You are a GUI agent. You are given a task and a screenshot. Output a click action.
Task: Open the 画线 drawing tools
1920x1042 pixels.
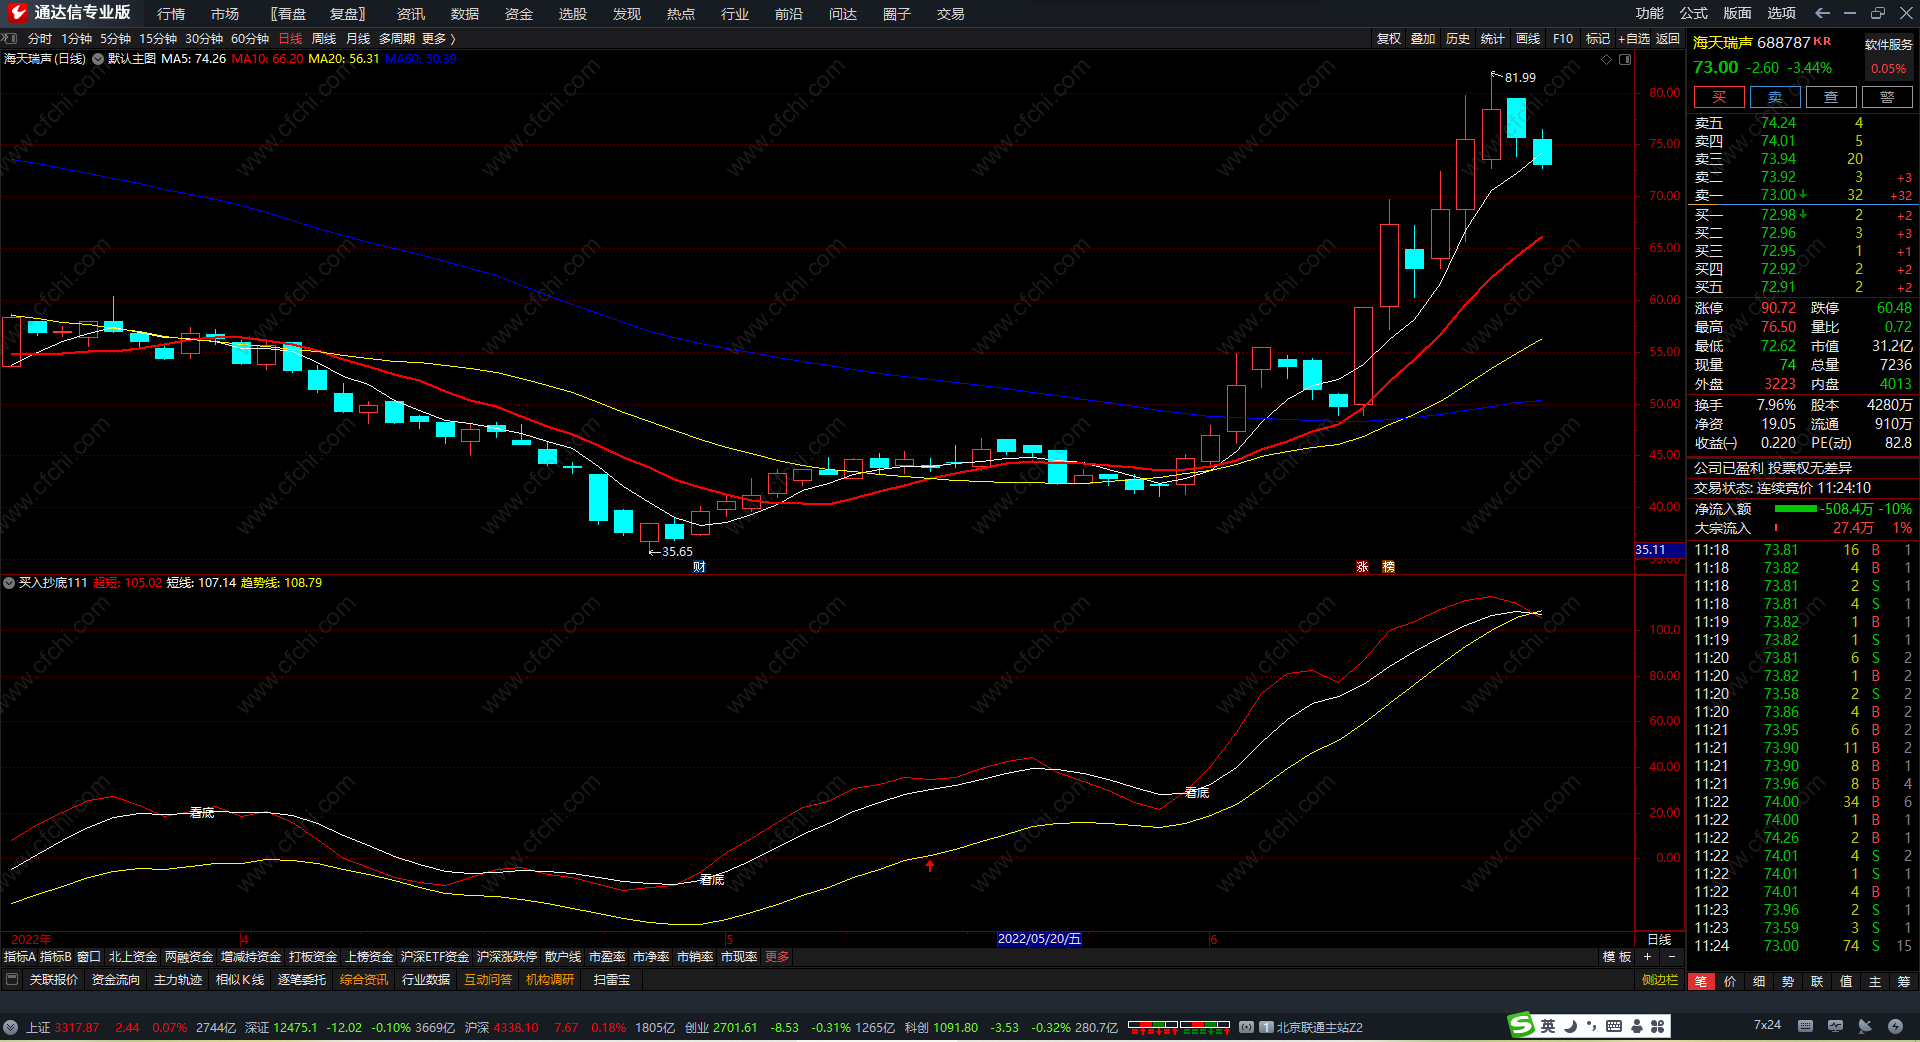click(x=1528, y=39)
